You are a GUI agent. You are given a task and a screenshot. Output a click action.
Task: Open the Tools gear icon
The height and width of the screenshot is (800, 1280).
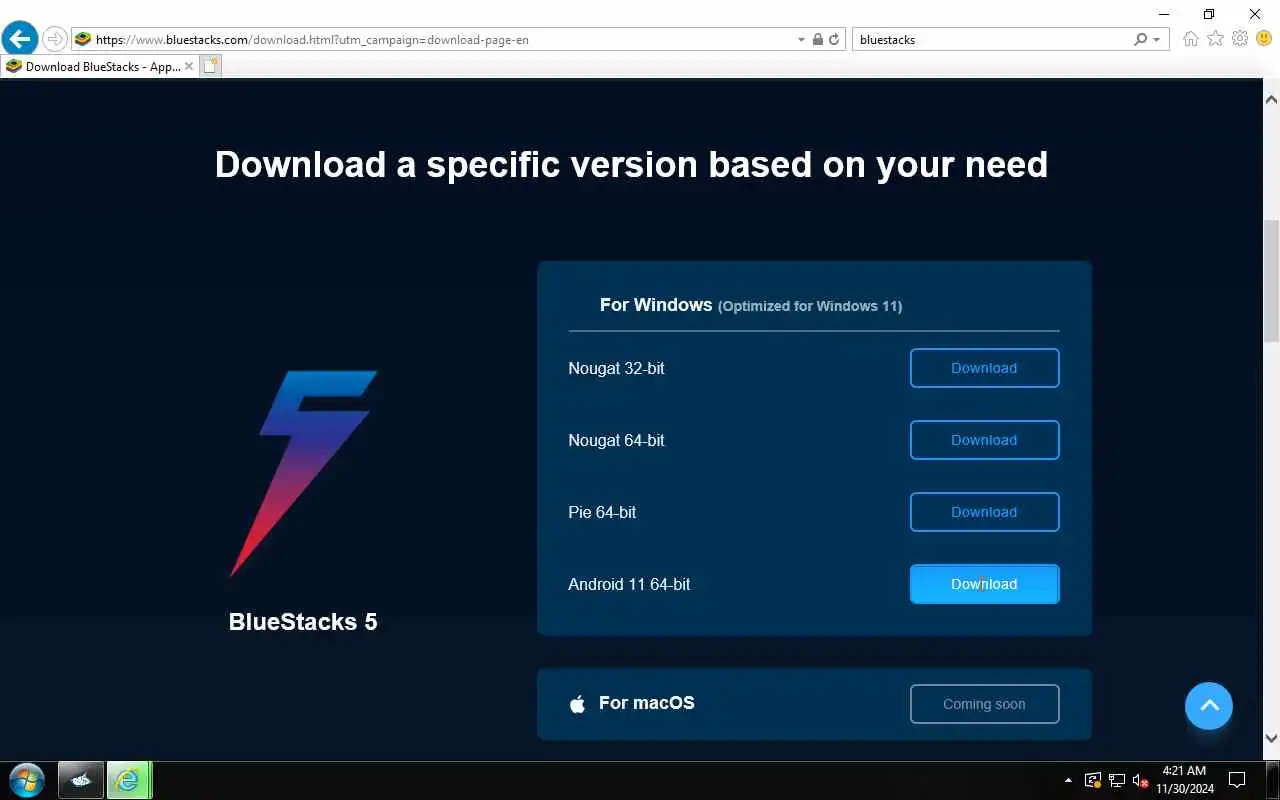(1240, 39)
